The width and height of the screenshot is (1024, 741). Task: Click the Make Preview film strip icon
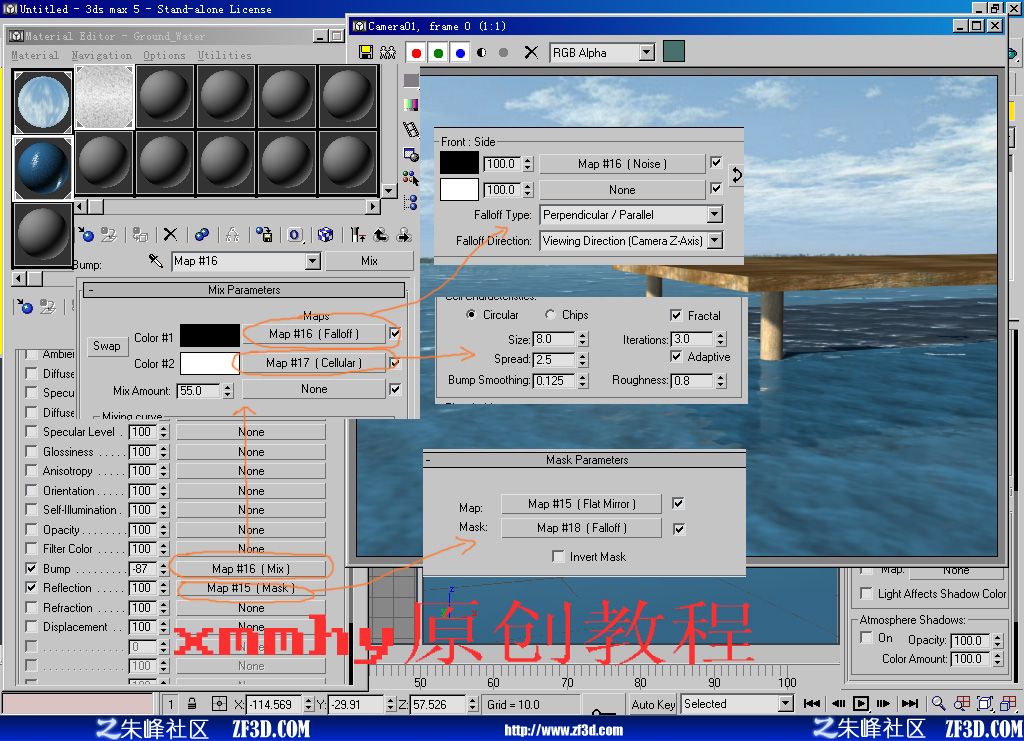click(411, 129)
